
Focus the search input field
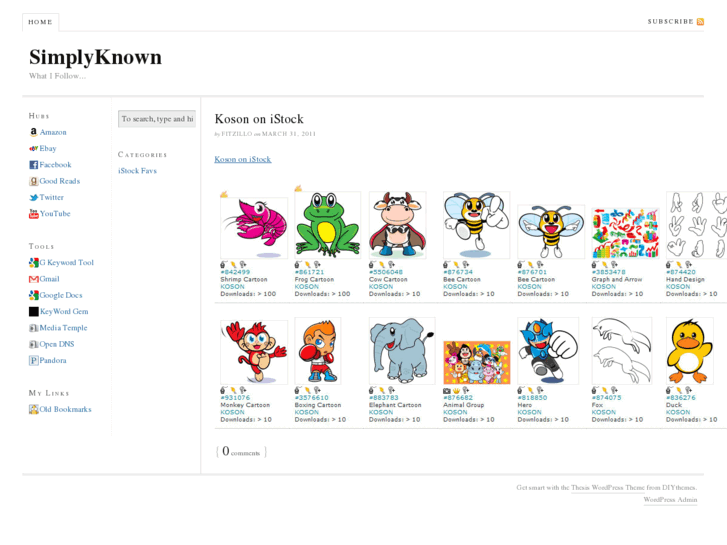(156, 119)
